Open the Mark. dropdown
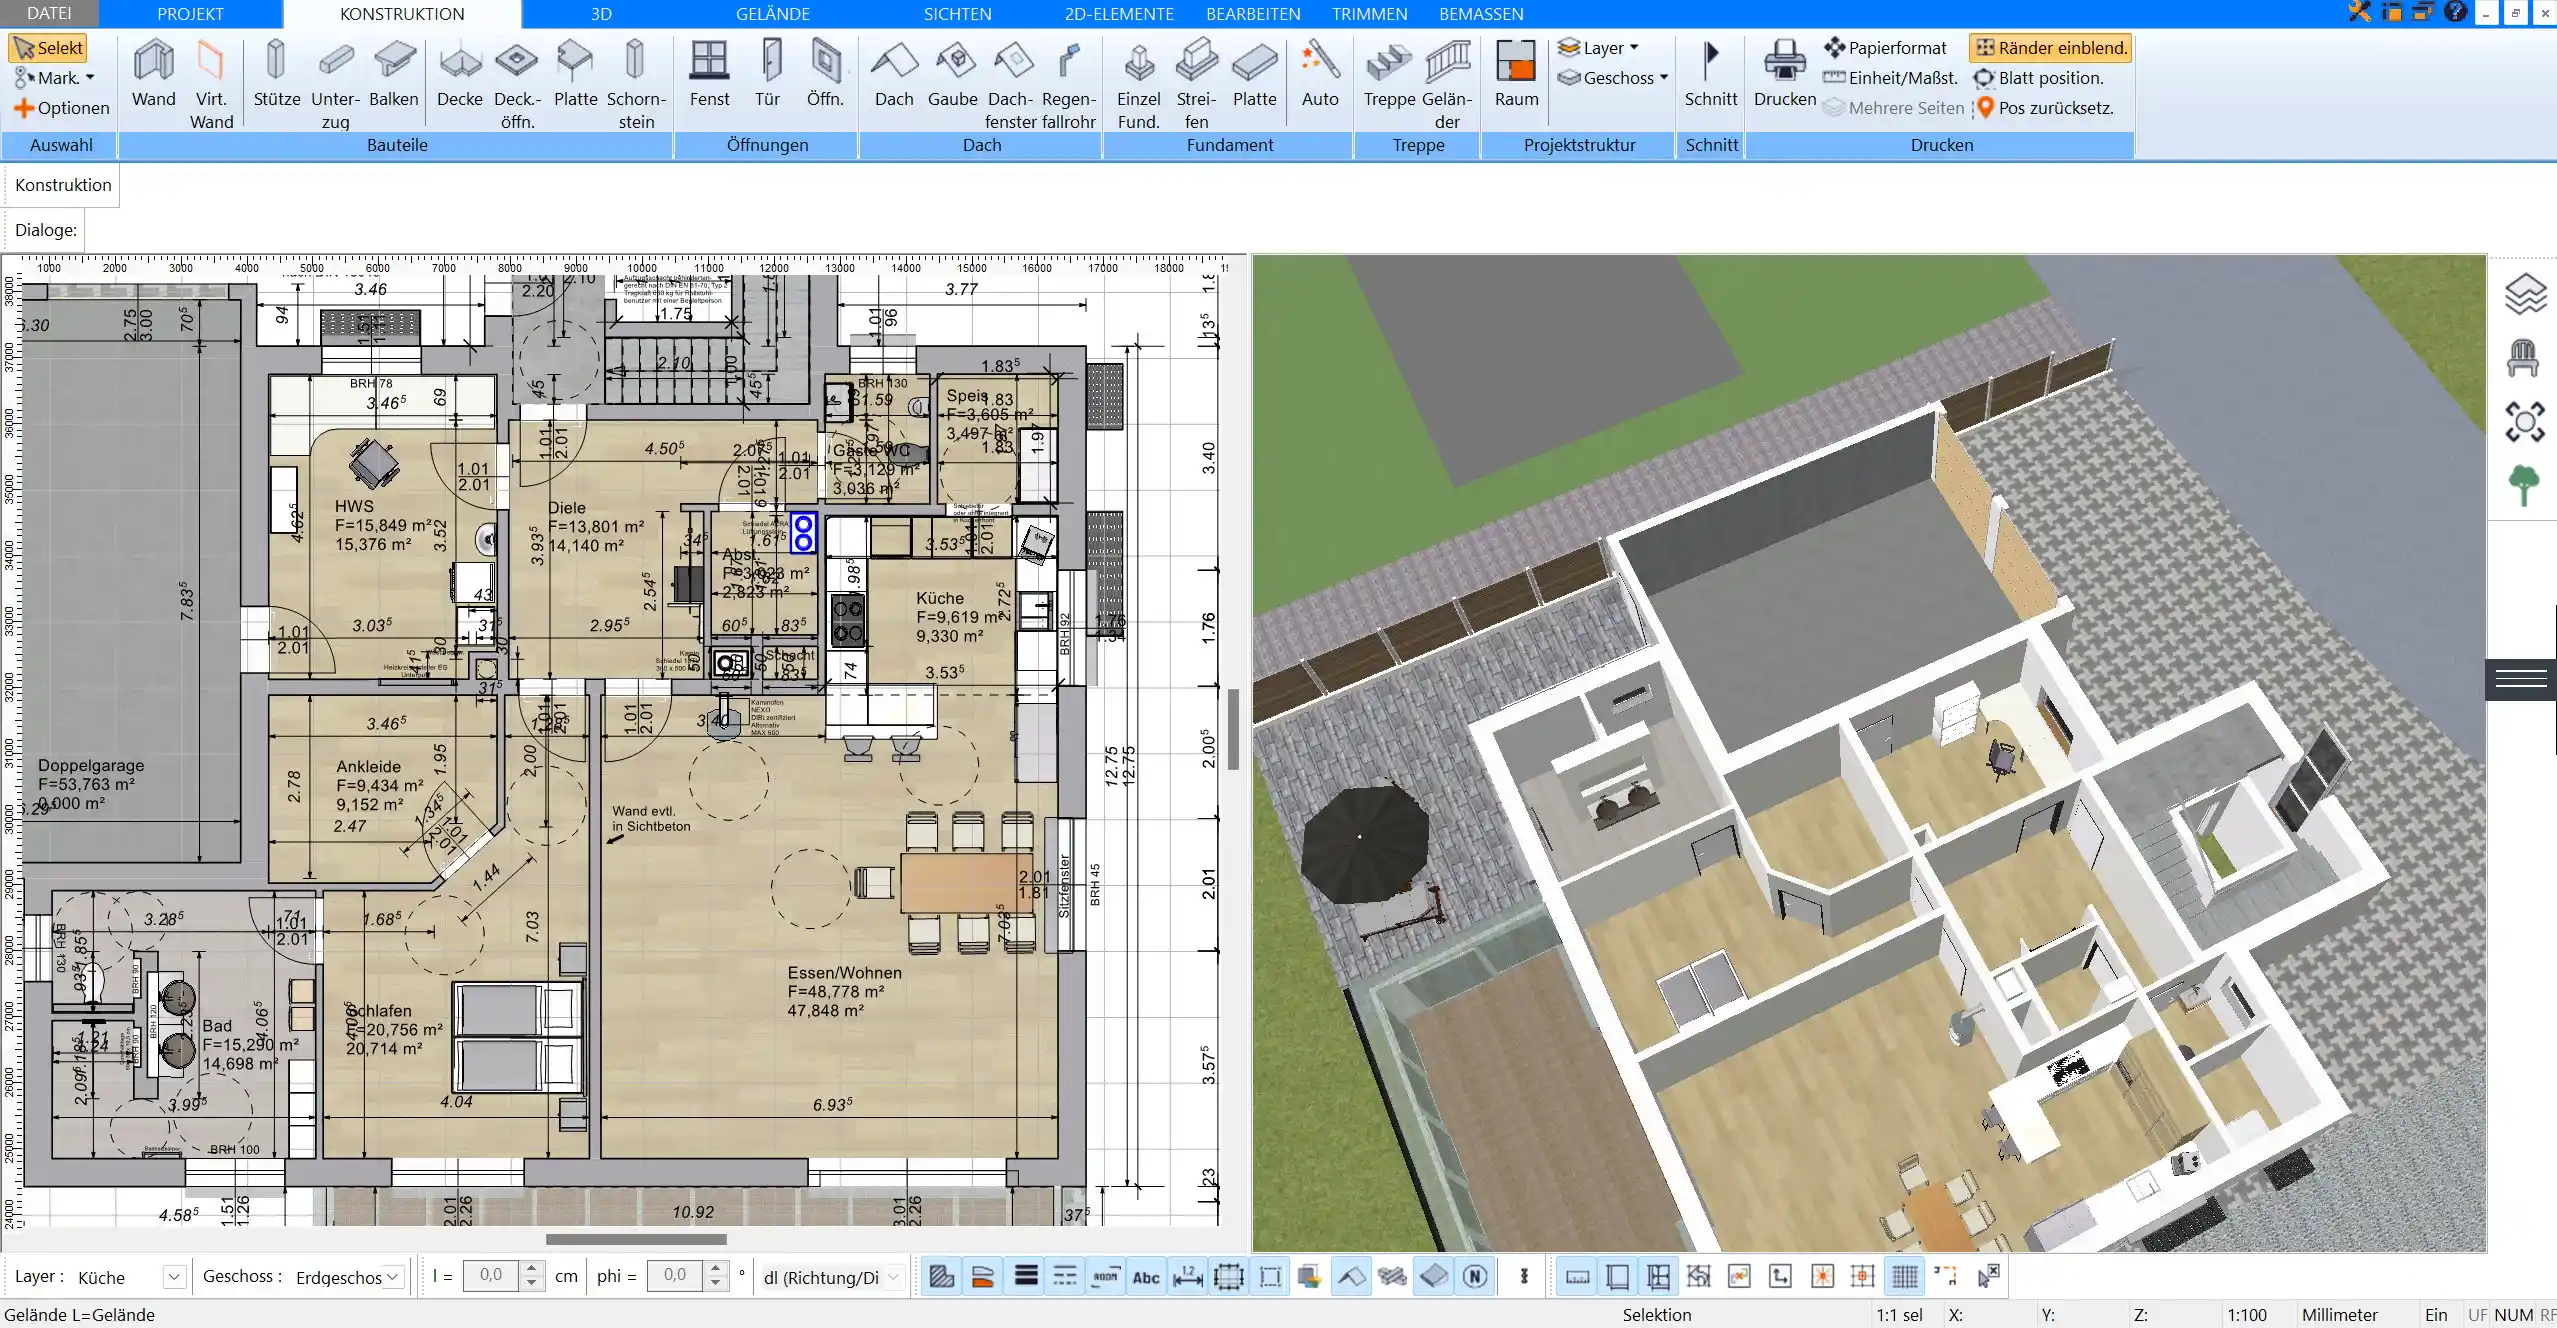Viewport: 2557px width, 1328px height. click(55, 78)
